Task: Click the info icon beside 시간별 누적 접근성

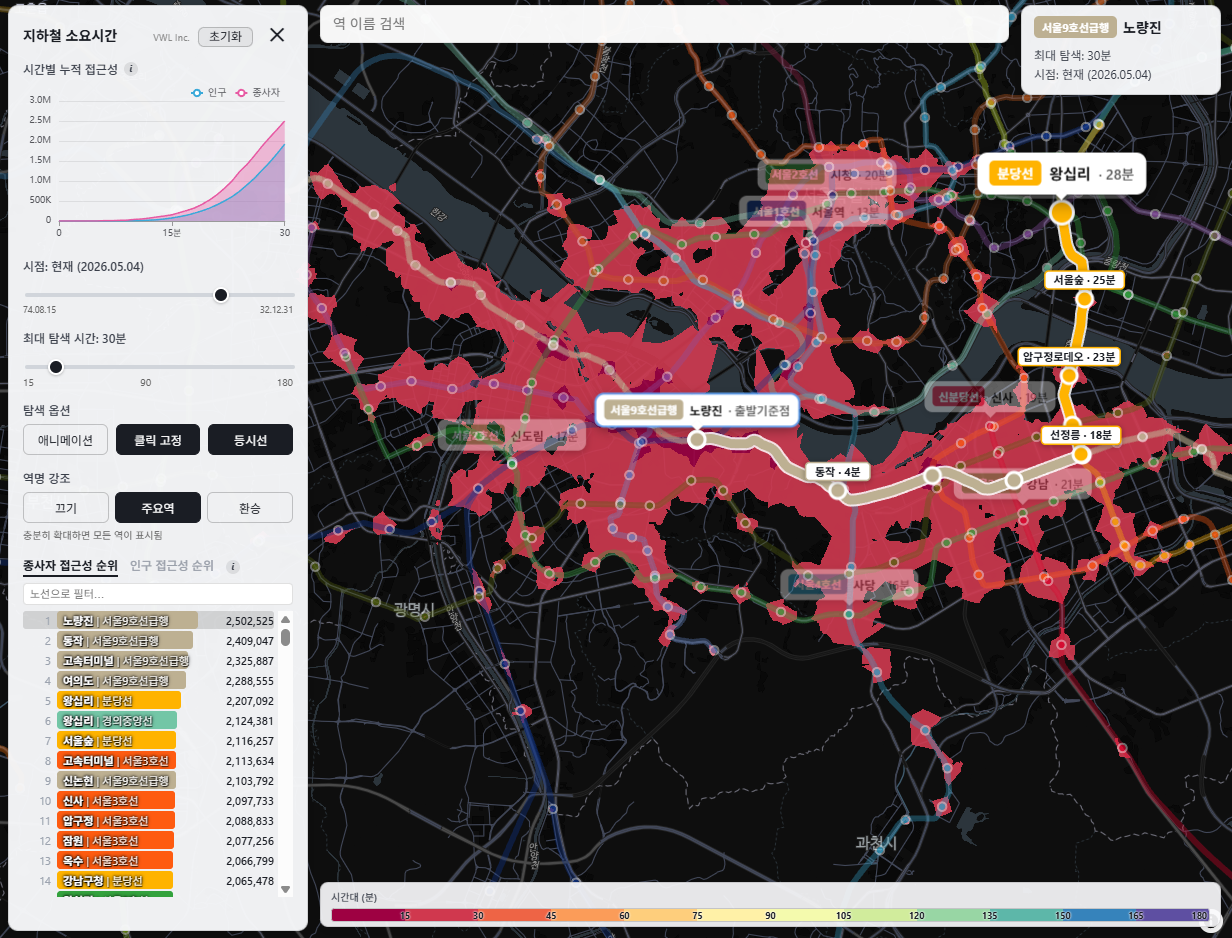Action: point(132,69)
